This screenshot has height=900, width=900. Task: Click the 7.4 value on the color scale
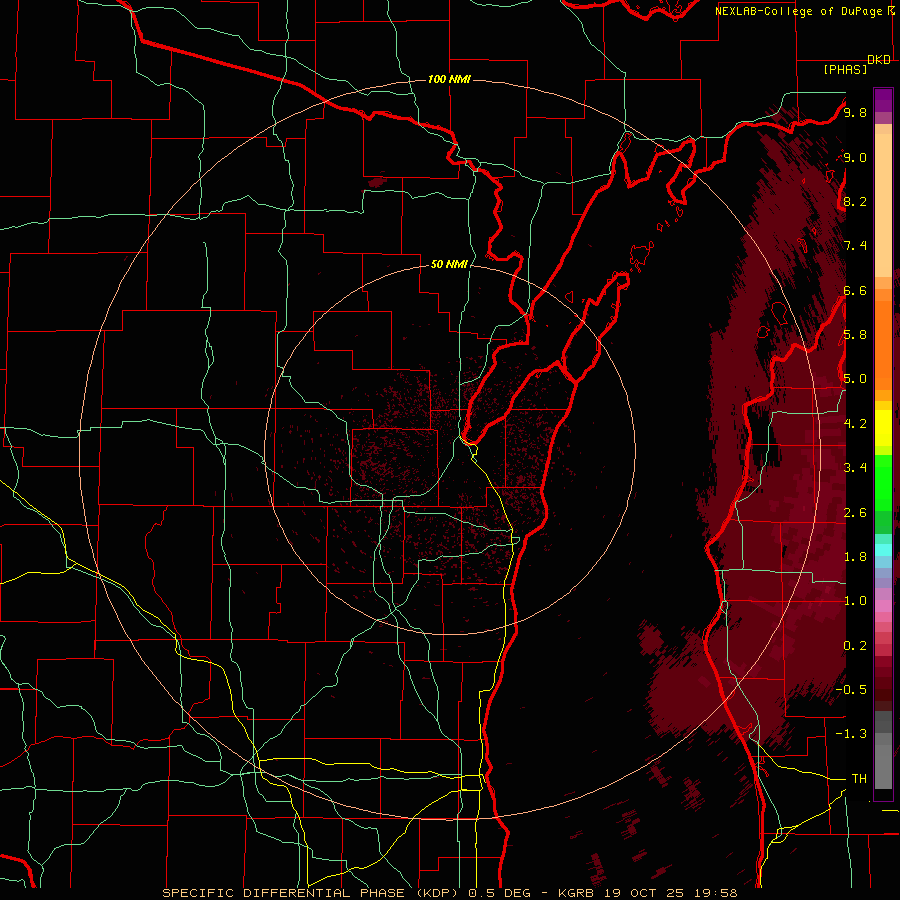855,246
